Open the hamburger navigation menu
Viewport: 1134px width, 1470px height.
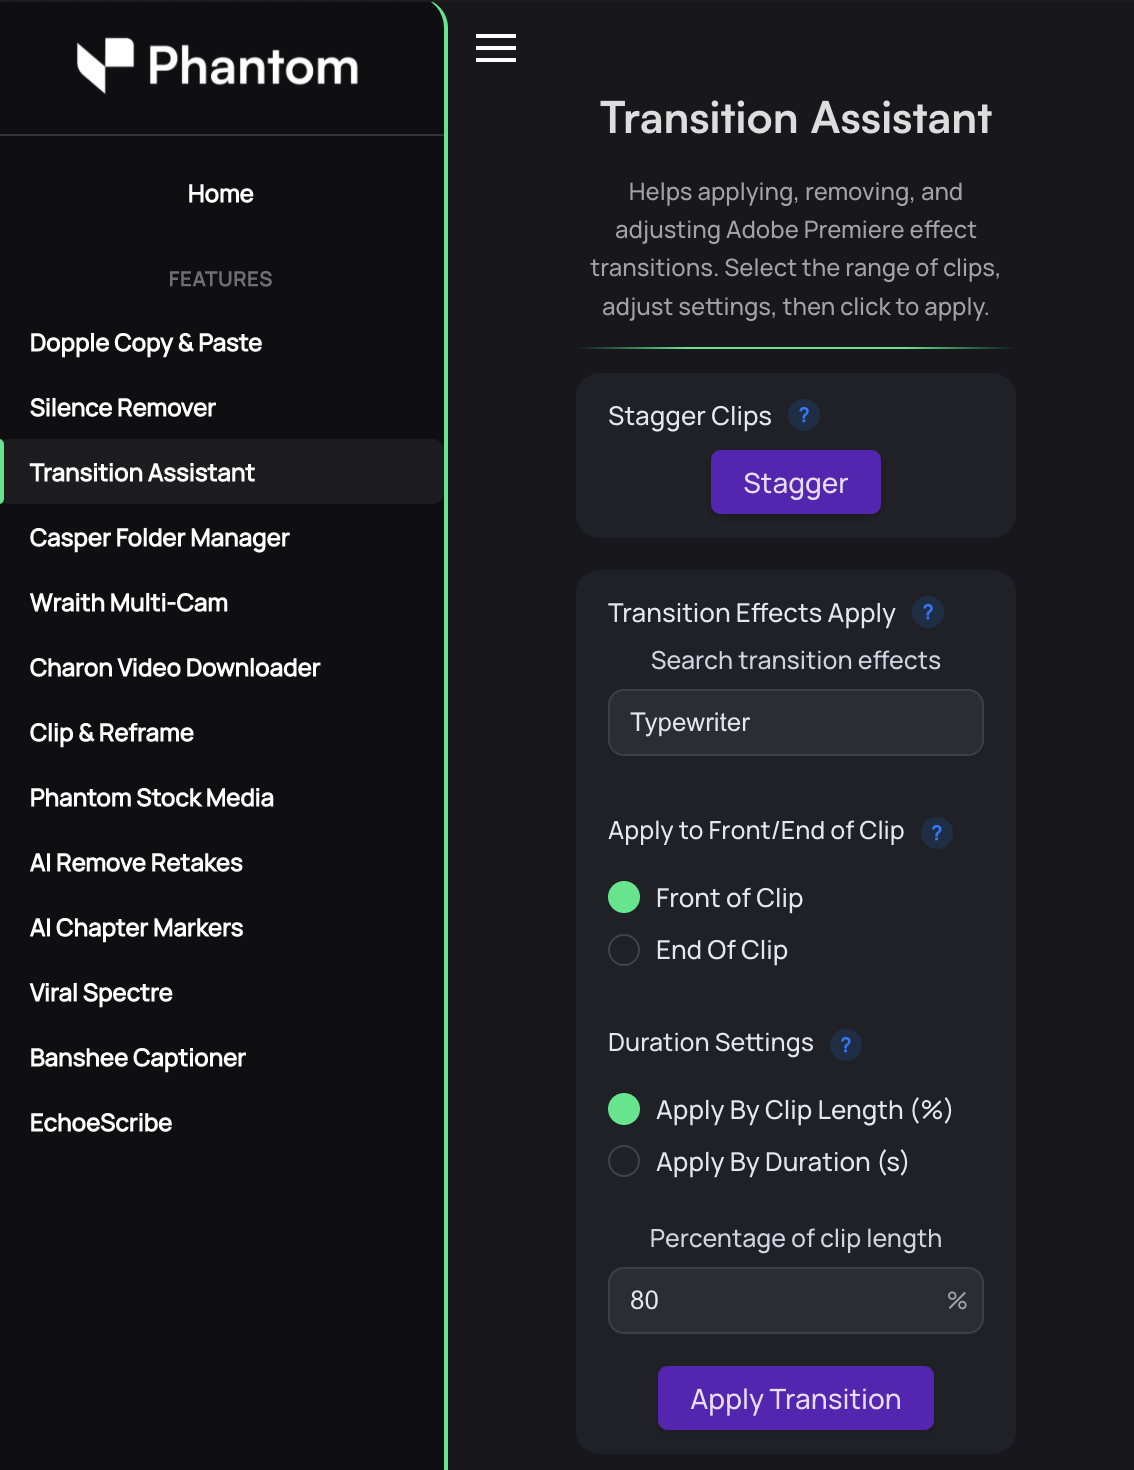(495, 48)
